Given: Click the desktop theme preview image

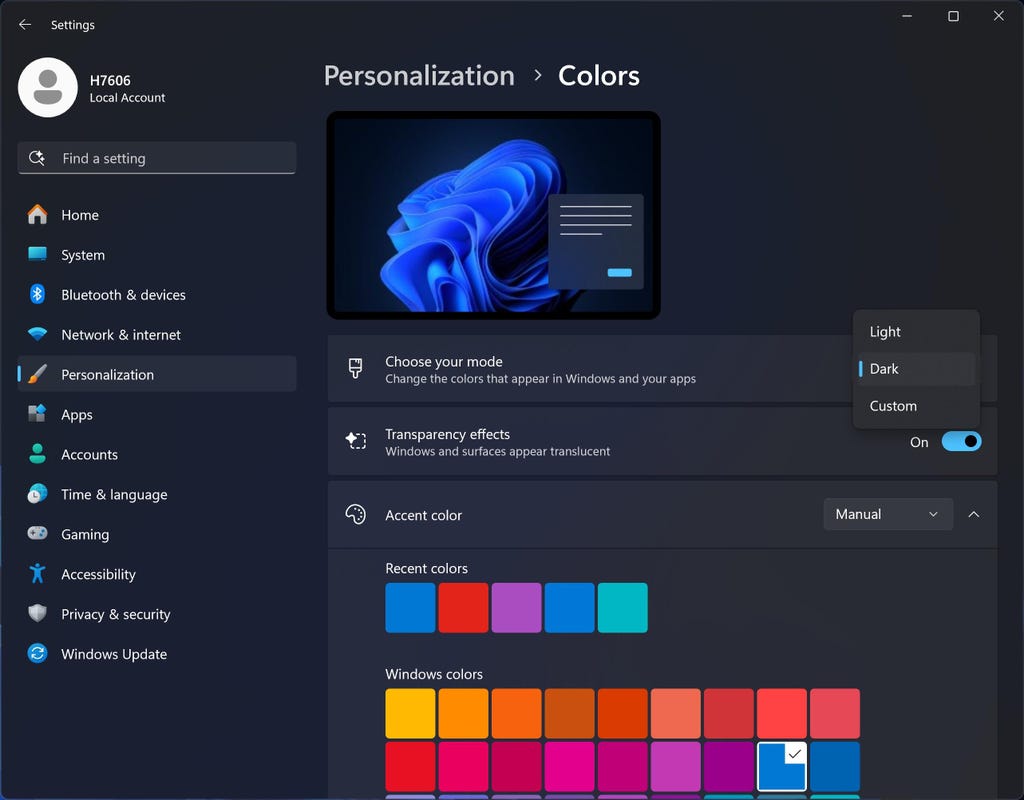Looking at the screenshot, I should point(494,215).
